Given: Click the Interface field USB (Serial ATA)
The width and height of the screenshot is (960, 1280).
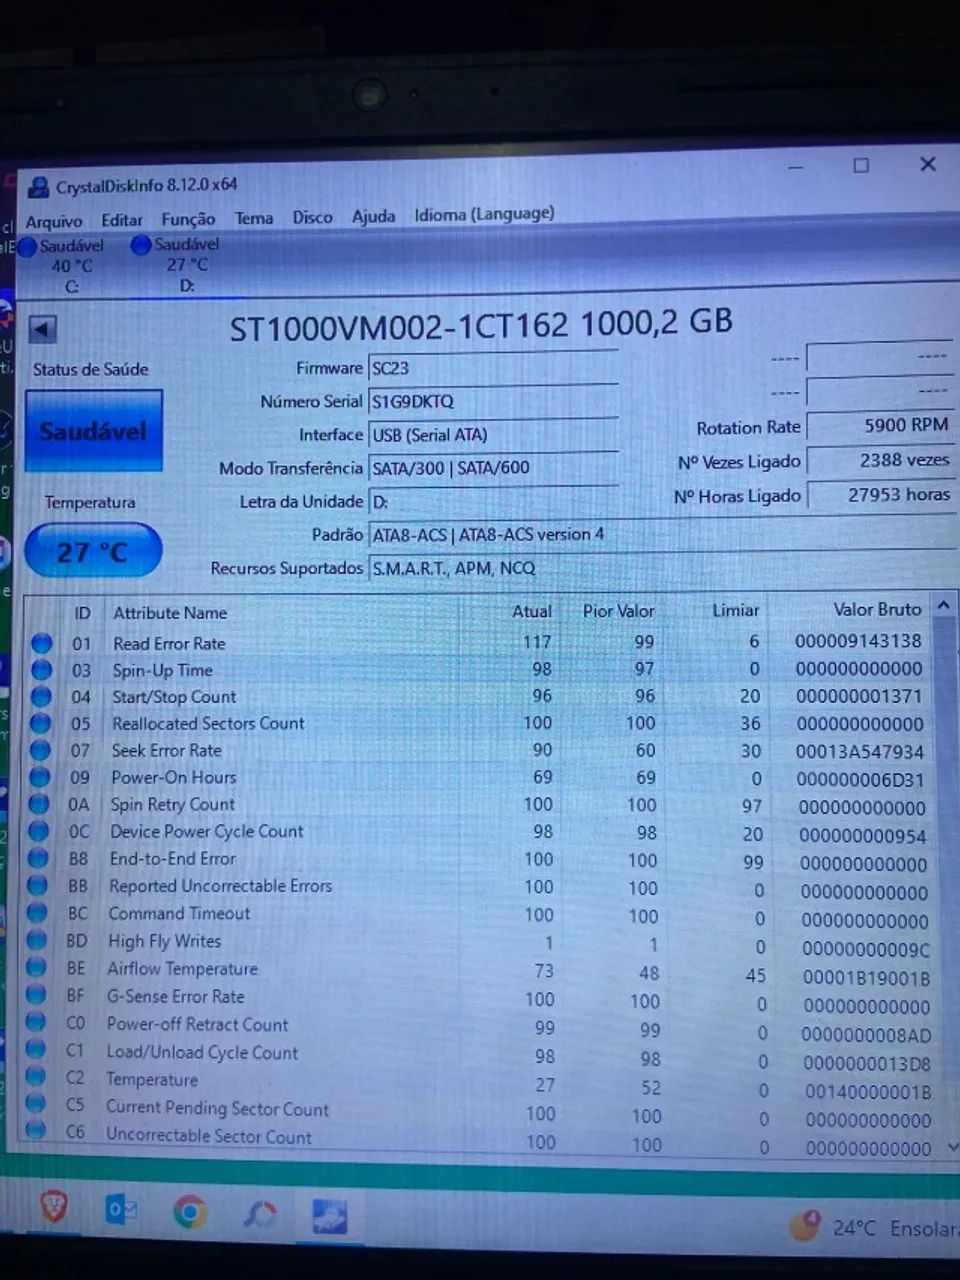Looking at the screenshot, I should click(493, 435).
